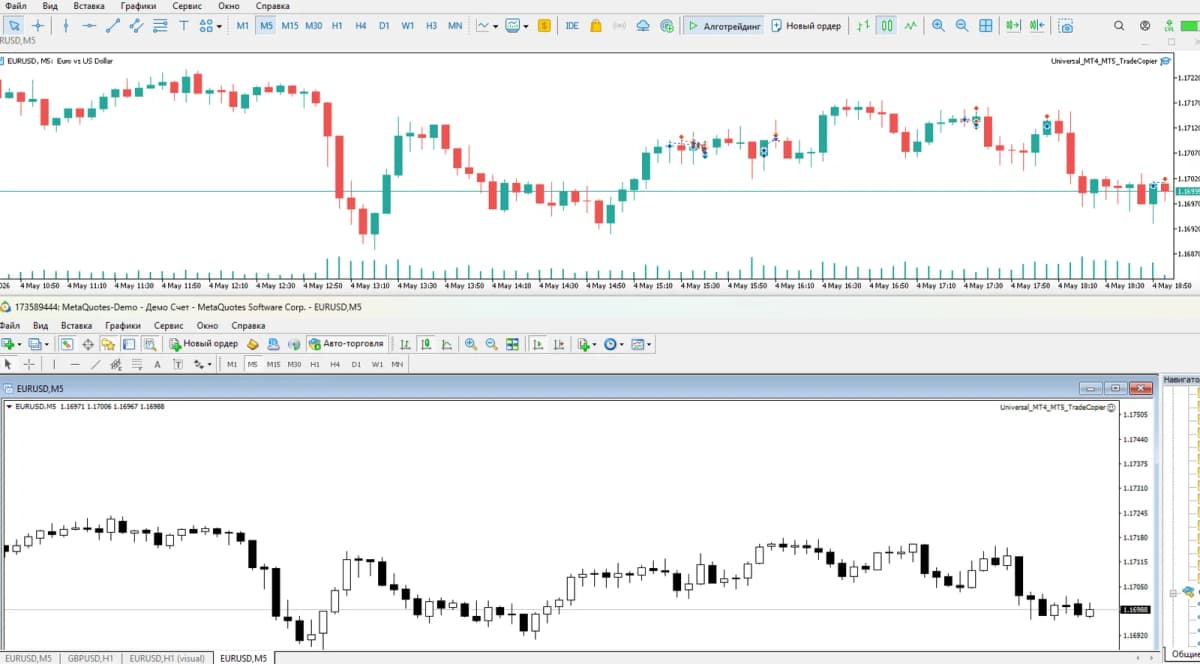
Task: Select the cursor tool in MT5 toolbar
Action: (x=14, y=25)
